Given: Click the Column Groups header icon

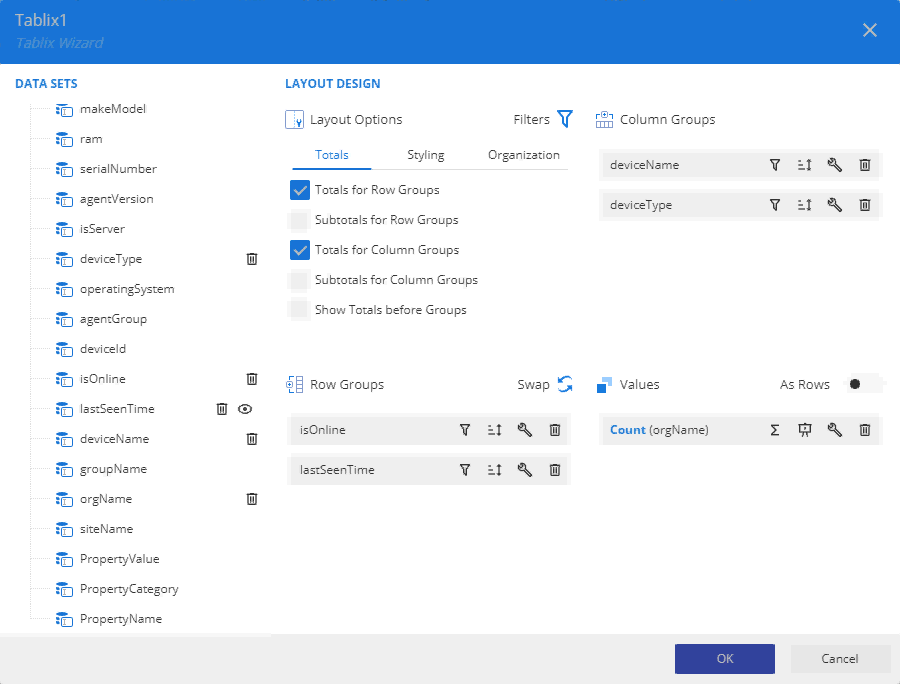Looking at the screenshot, I should click(604, 119).
